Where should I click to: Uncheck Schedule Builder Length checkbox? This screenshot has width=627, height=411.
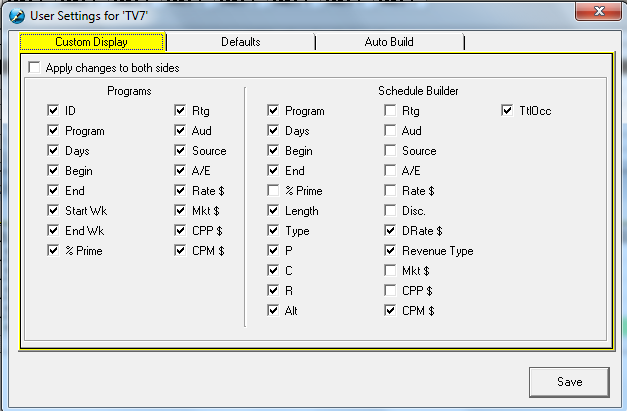point(274,211)
